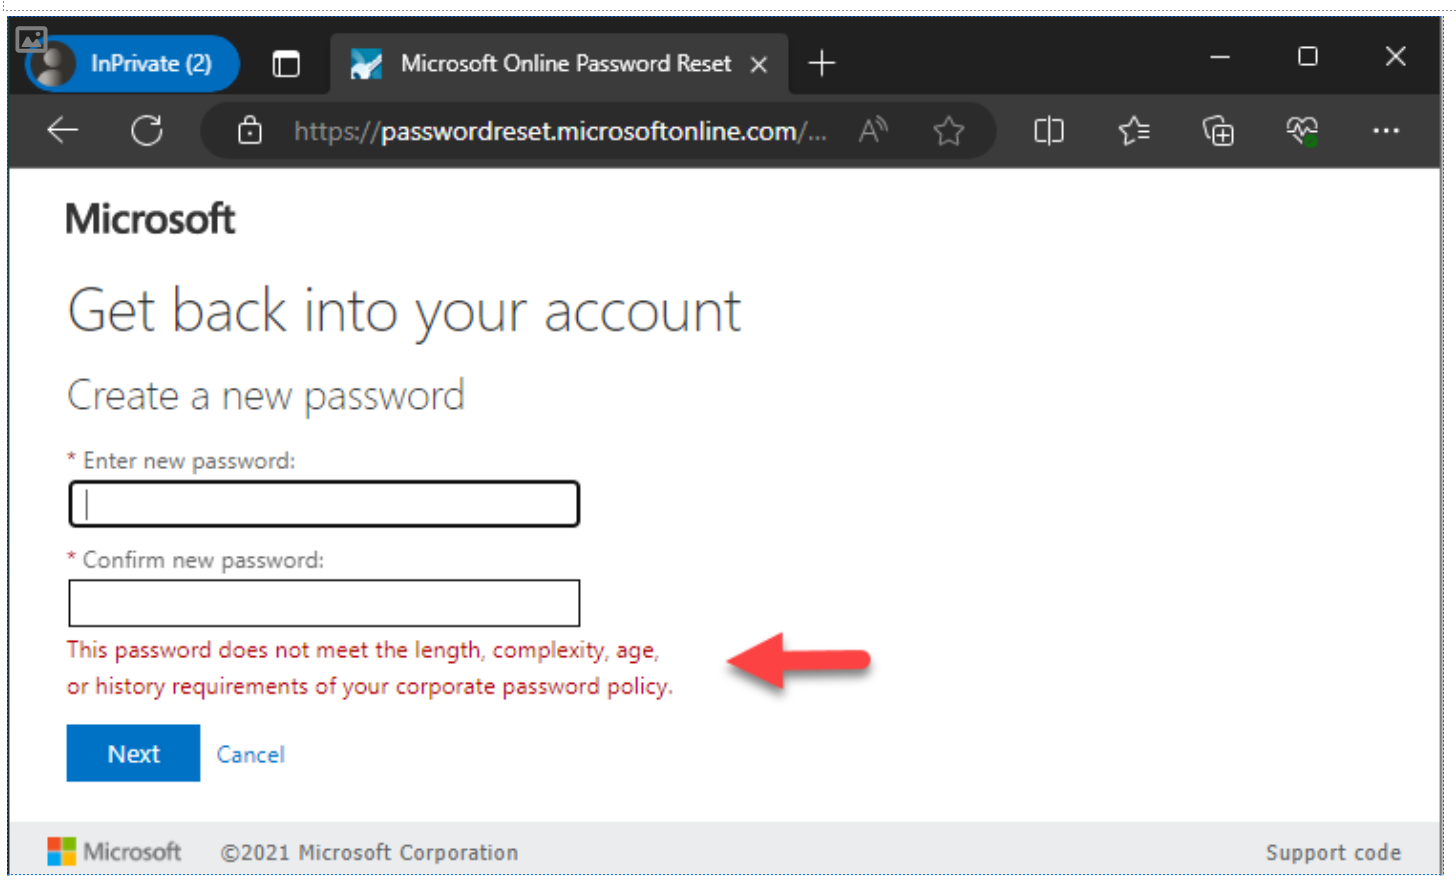Screen dimensions: 1456x885
Task: Click the Create a new password subheading
Action: click(x=266, y=396)
